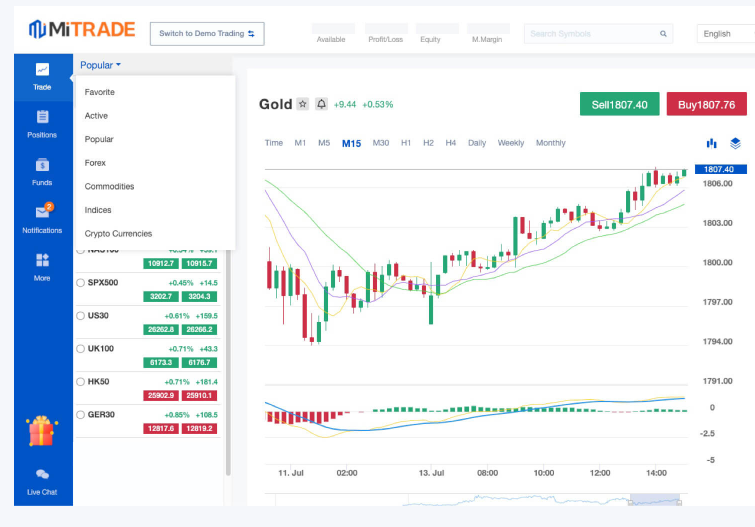Image resolution: width=755 pixels, height=527 pixels.
Task: View Notifications from the sidebar
Action: click(x=42, y=217)
